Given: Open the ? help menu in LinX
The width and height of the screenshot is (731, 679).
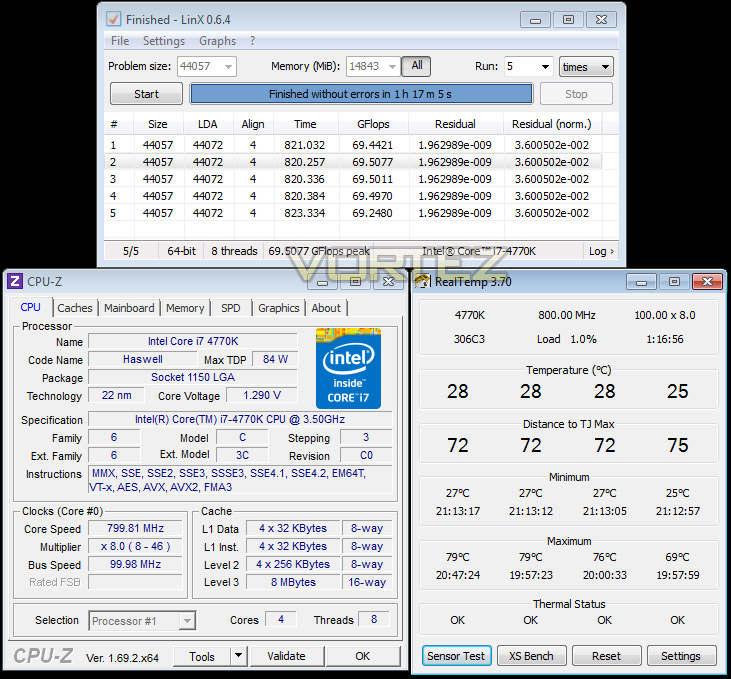Looking at the screenshot, I should [x=252, y=41].
